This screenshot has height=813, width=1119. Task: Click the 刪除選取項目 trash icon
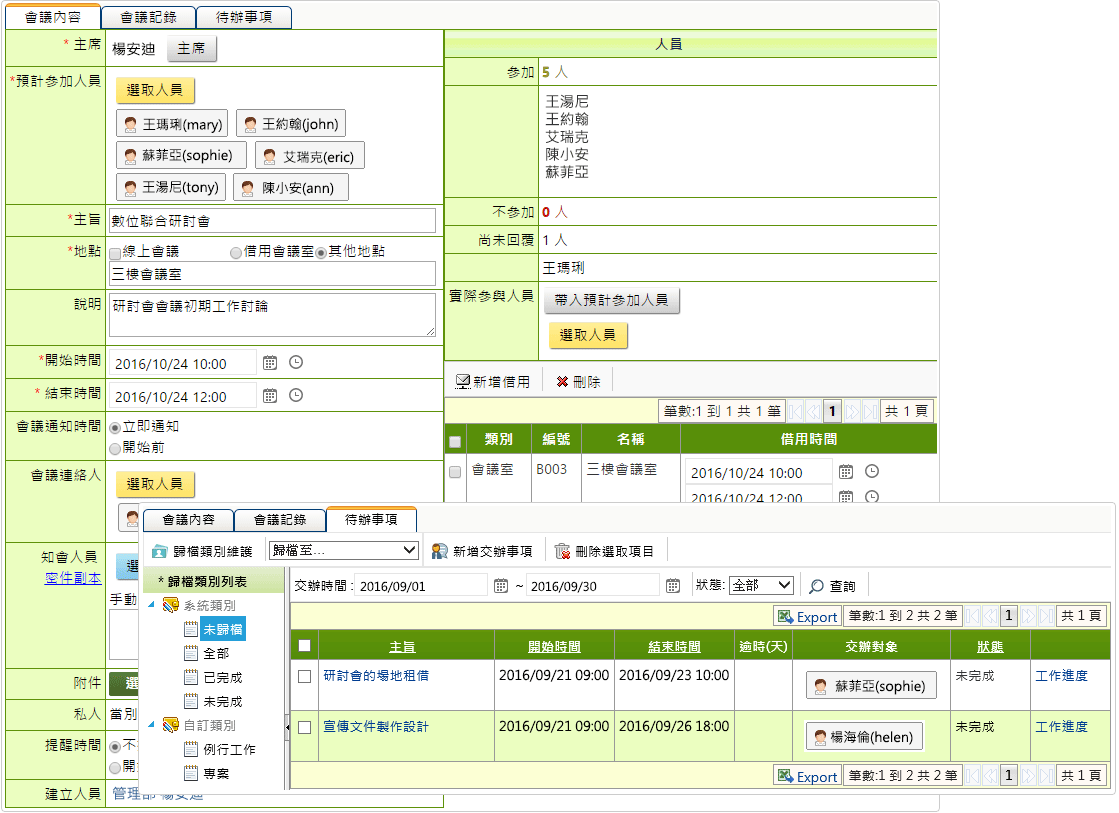tap(562, 551)
